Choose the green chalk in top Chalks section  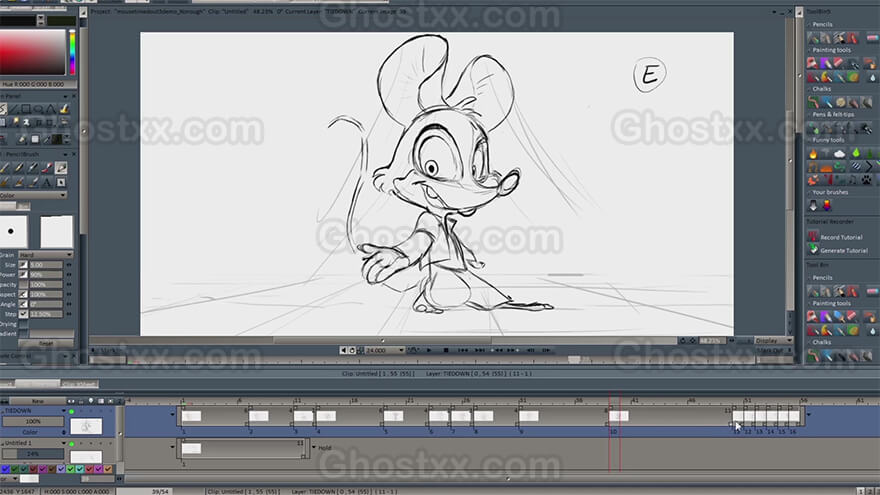click(x=813, y=102)
